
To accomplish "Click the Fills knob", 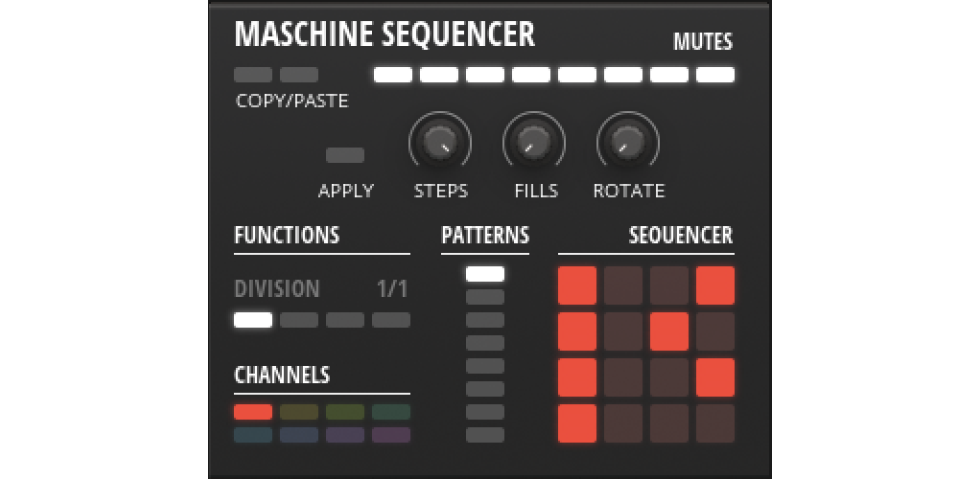I will pyautogui.click(x=534, y=144).
